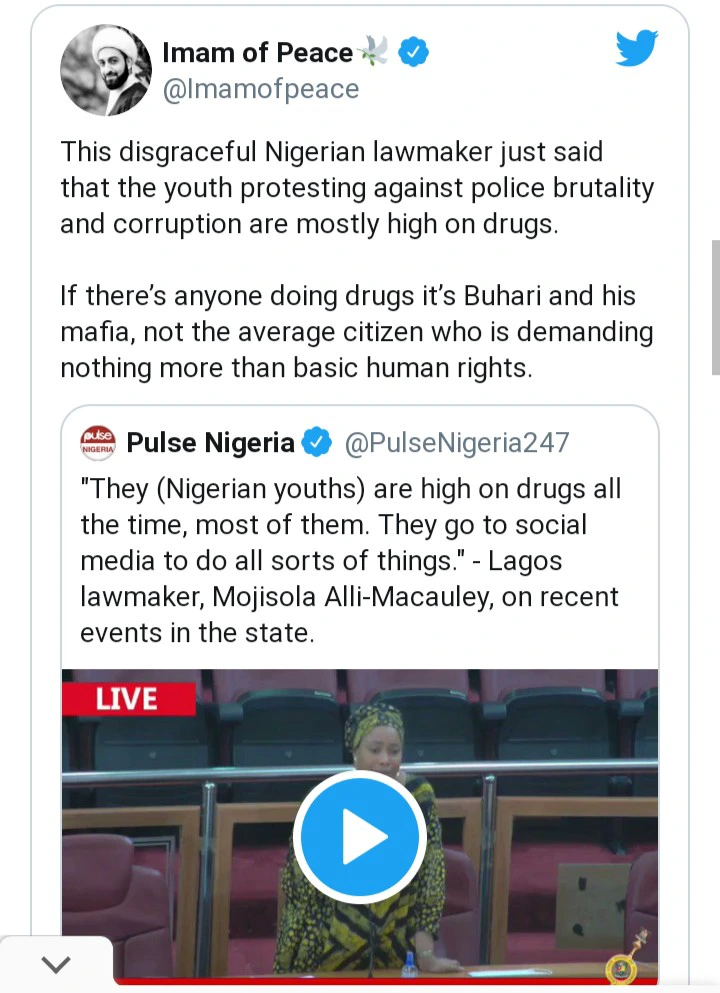
Task: Play the embedded Pulse Nigeria video
Action: tap(359, 836)
